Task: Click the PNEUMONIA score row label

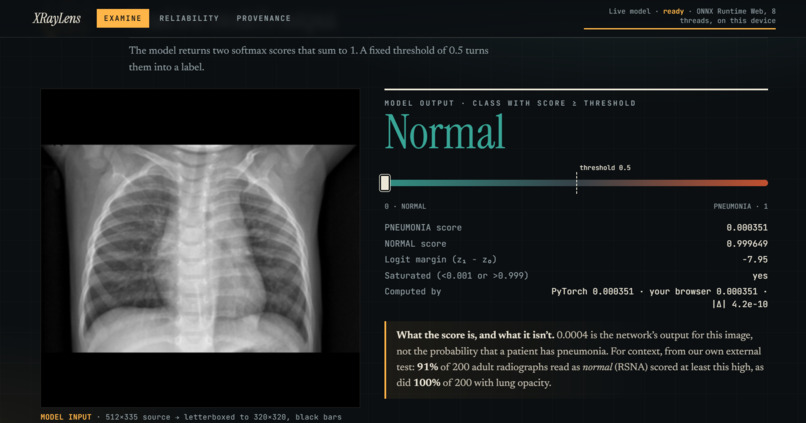Action: (423, 228)
